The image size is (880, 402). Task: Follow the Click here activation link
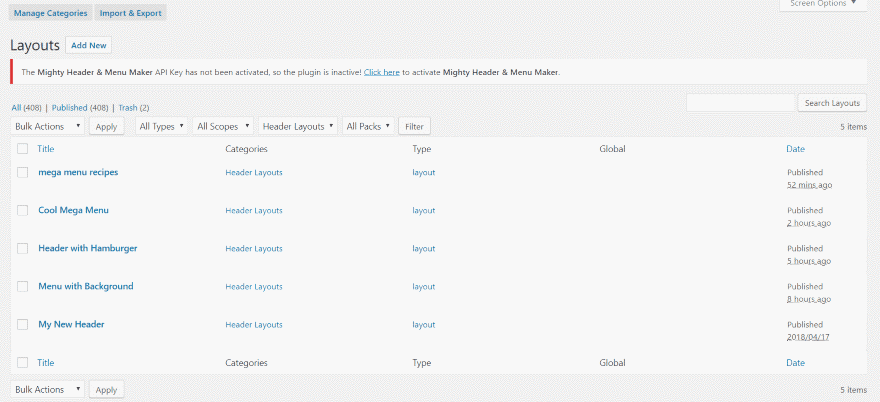[x=382, y=72]
